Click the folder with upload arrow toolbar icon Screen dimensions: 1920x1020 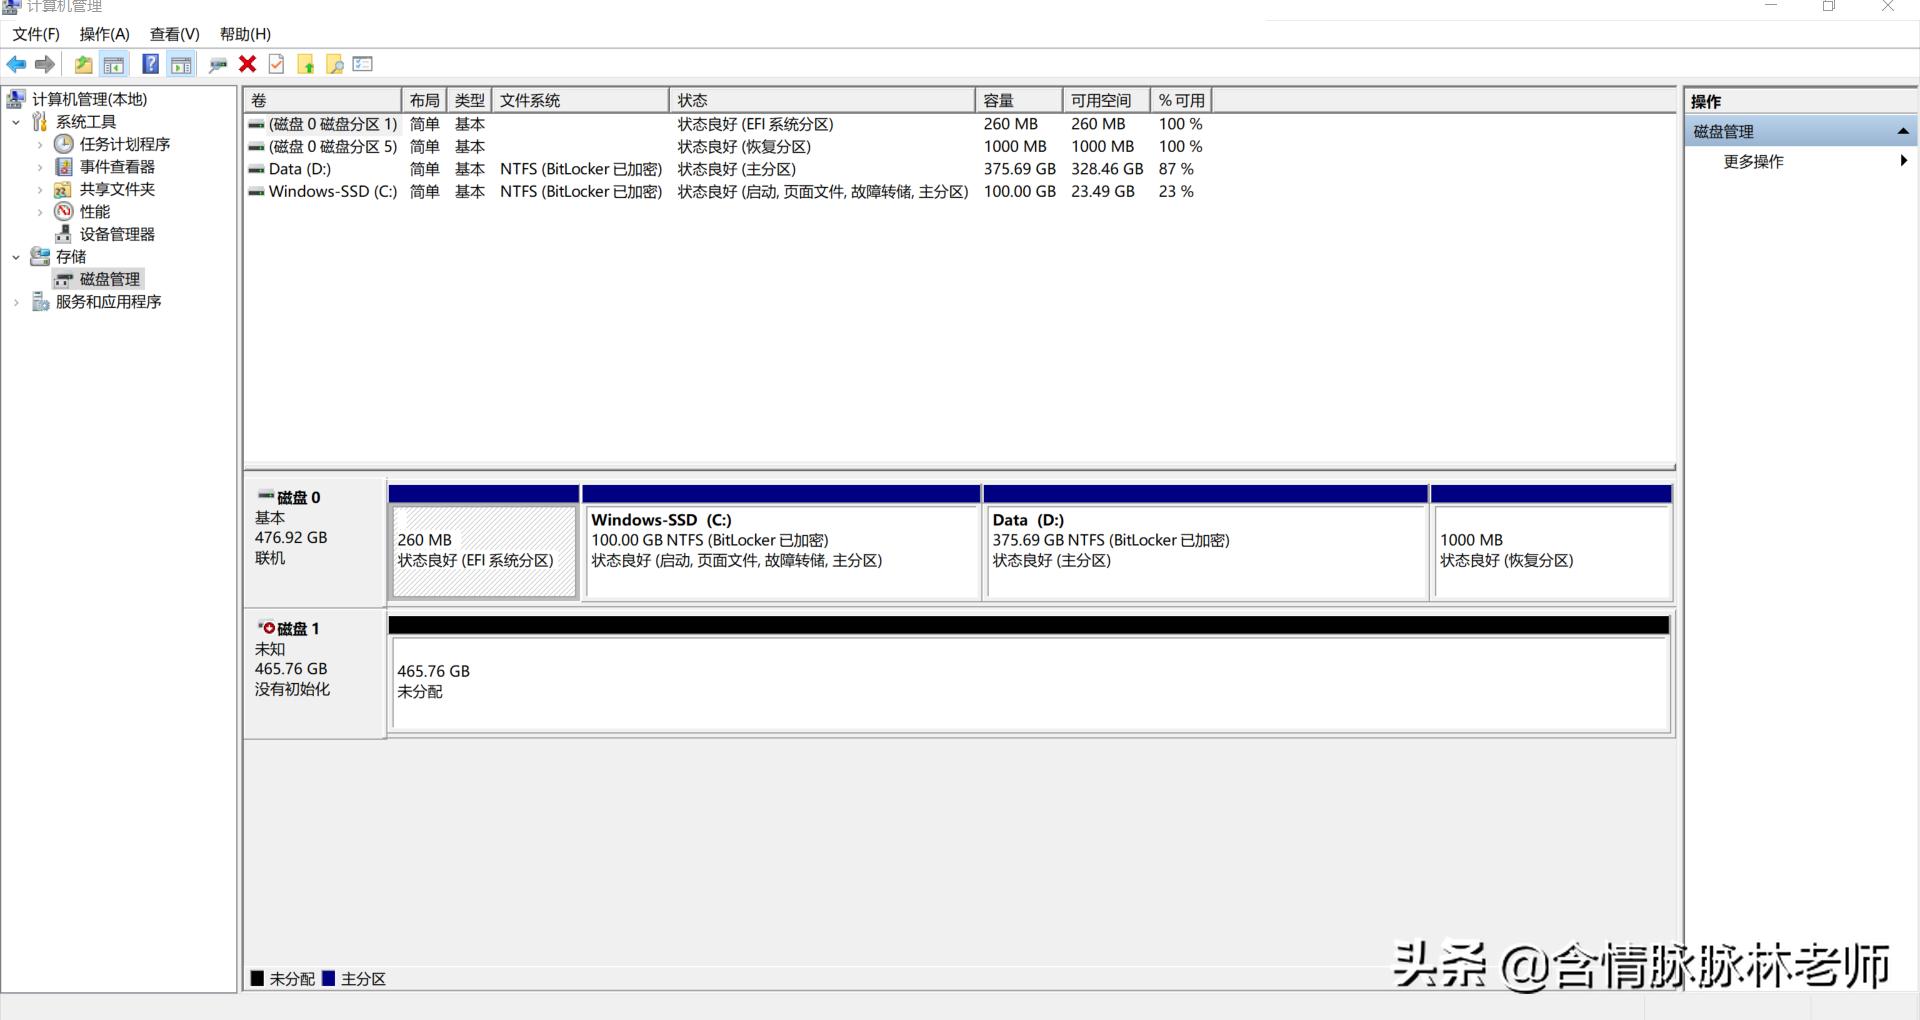306,64
